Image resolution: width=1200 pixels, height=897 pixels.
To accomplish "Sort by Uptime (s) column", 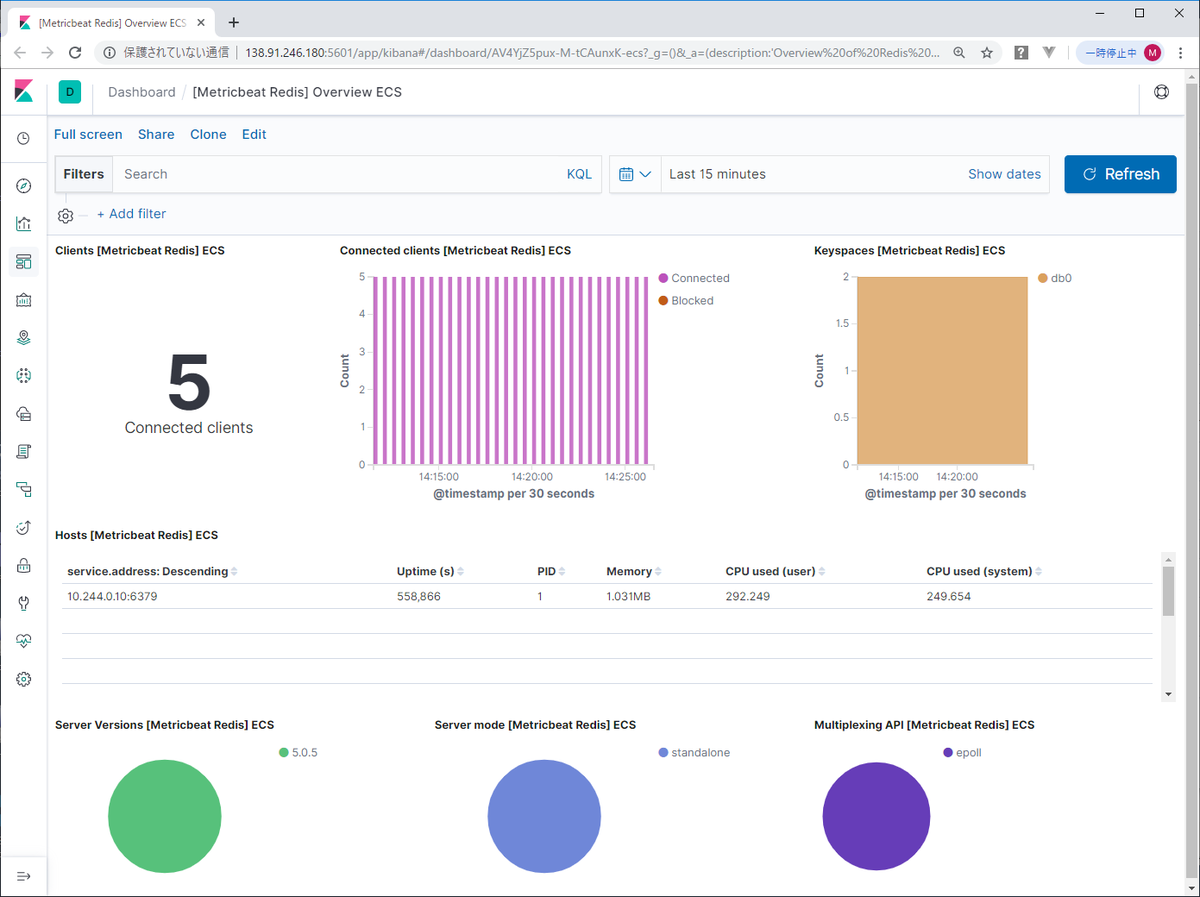I will (430, 572).
